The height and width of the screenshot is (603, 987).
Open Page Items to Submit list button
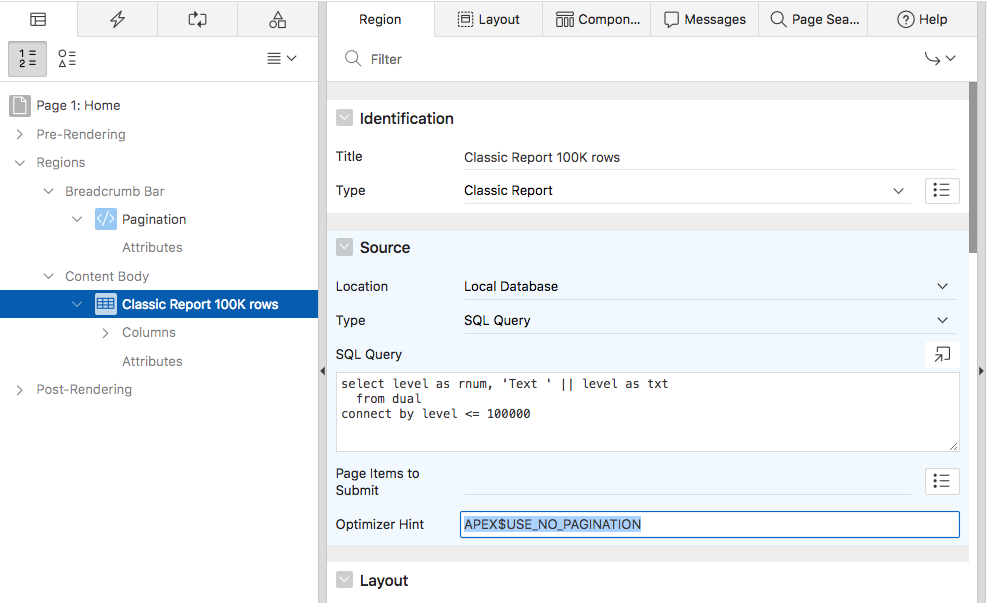[x=942, y=481]
